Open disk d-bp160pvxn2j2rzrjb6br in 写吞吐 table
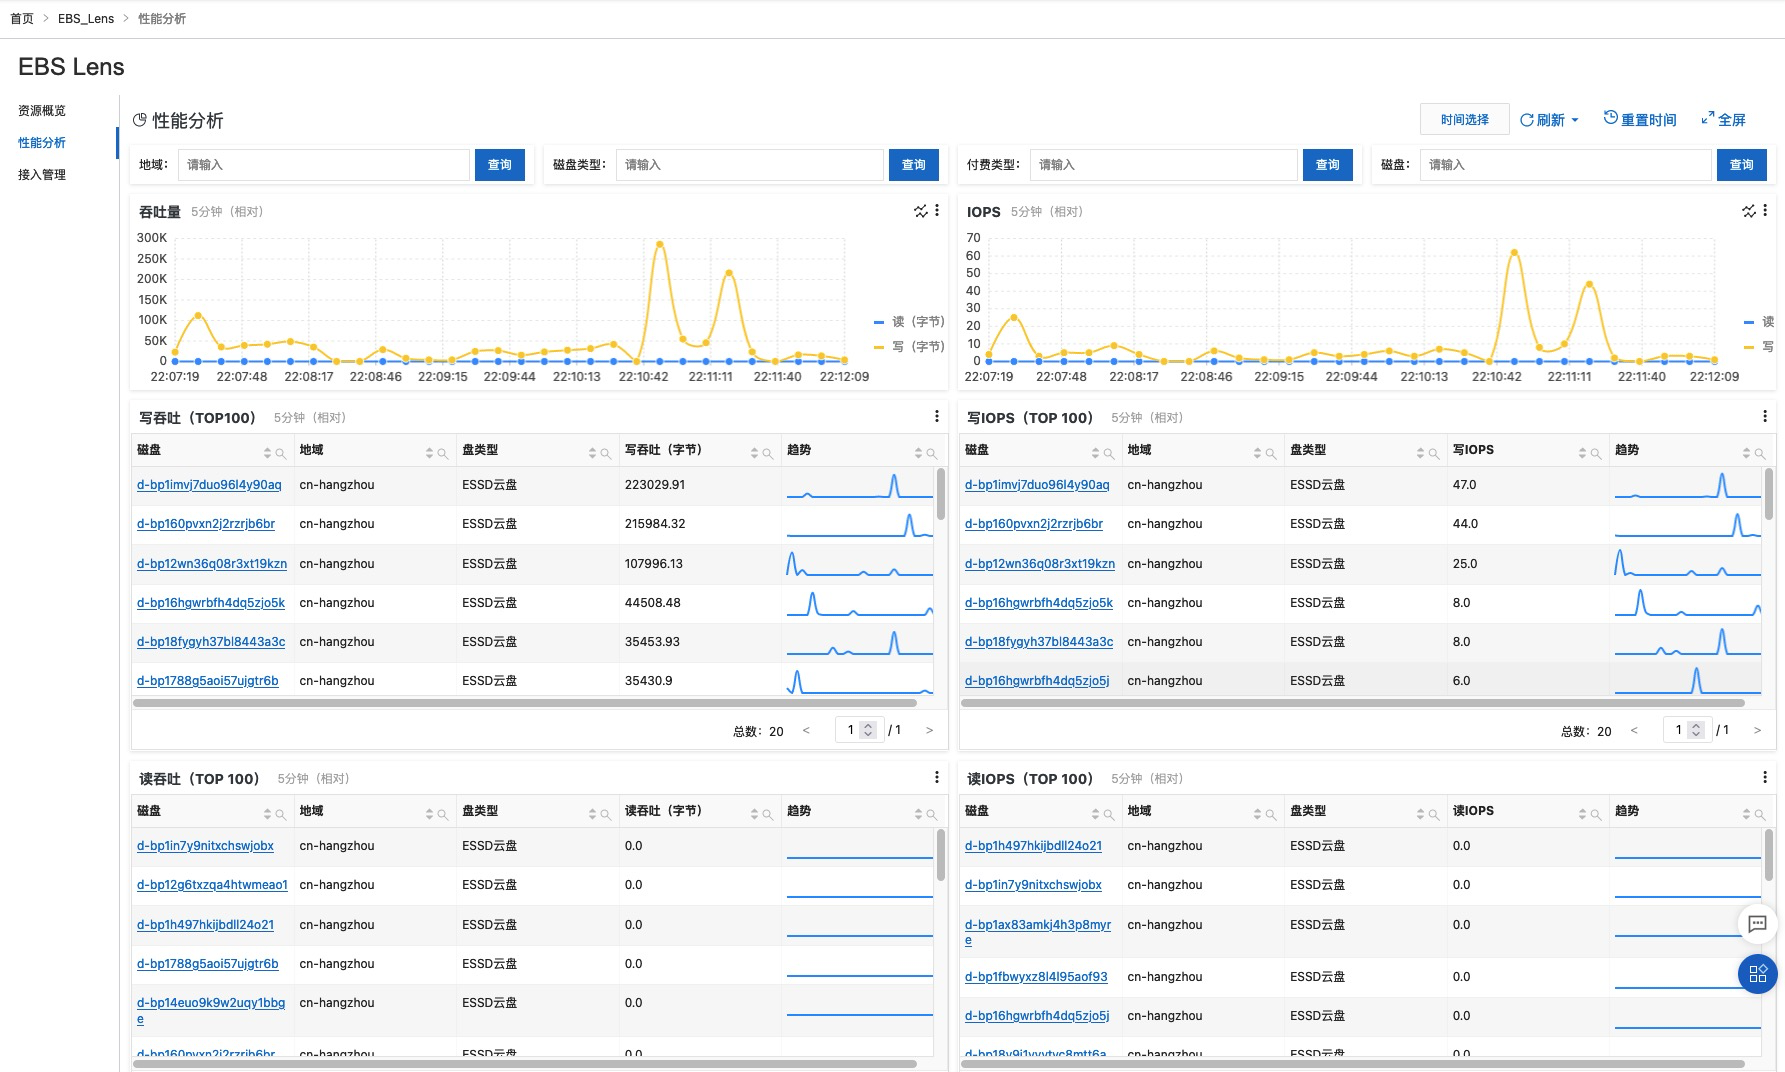 point(206,524)
